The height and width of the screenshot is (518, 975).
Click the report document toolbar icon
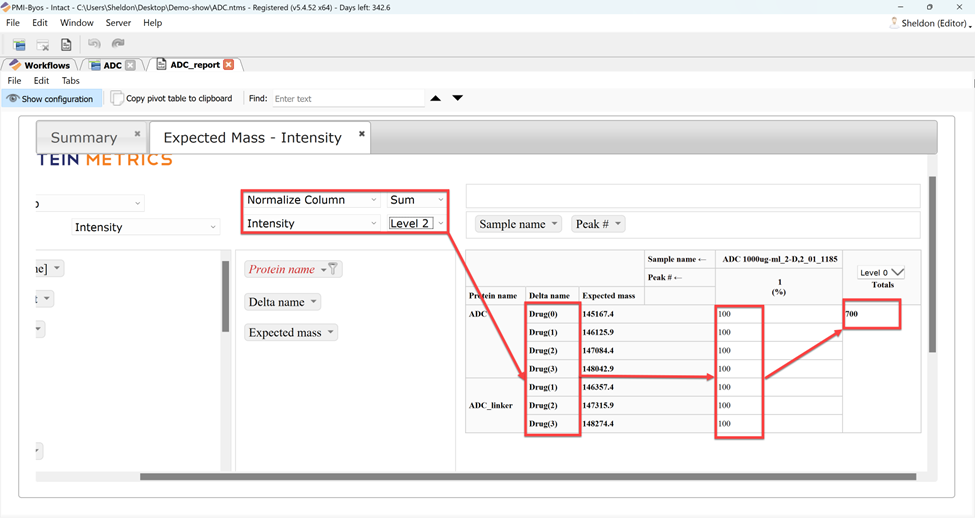click(66, 45)
